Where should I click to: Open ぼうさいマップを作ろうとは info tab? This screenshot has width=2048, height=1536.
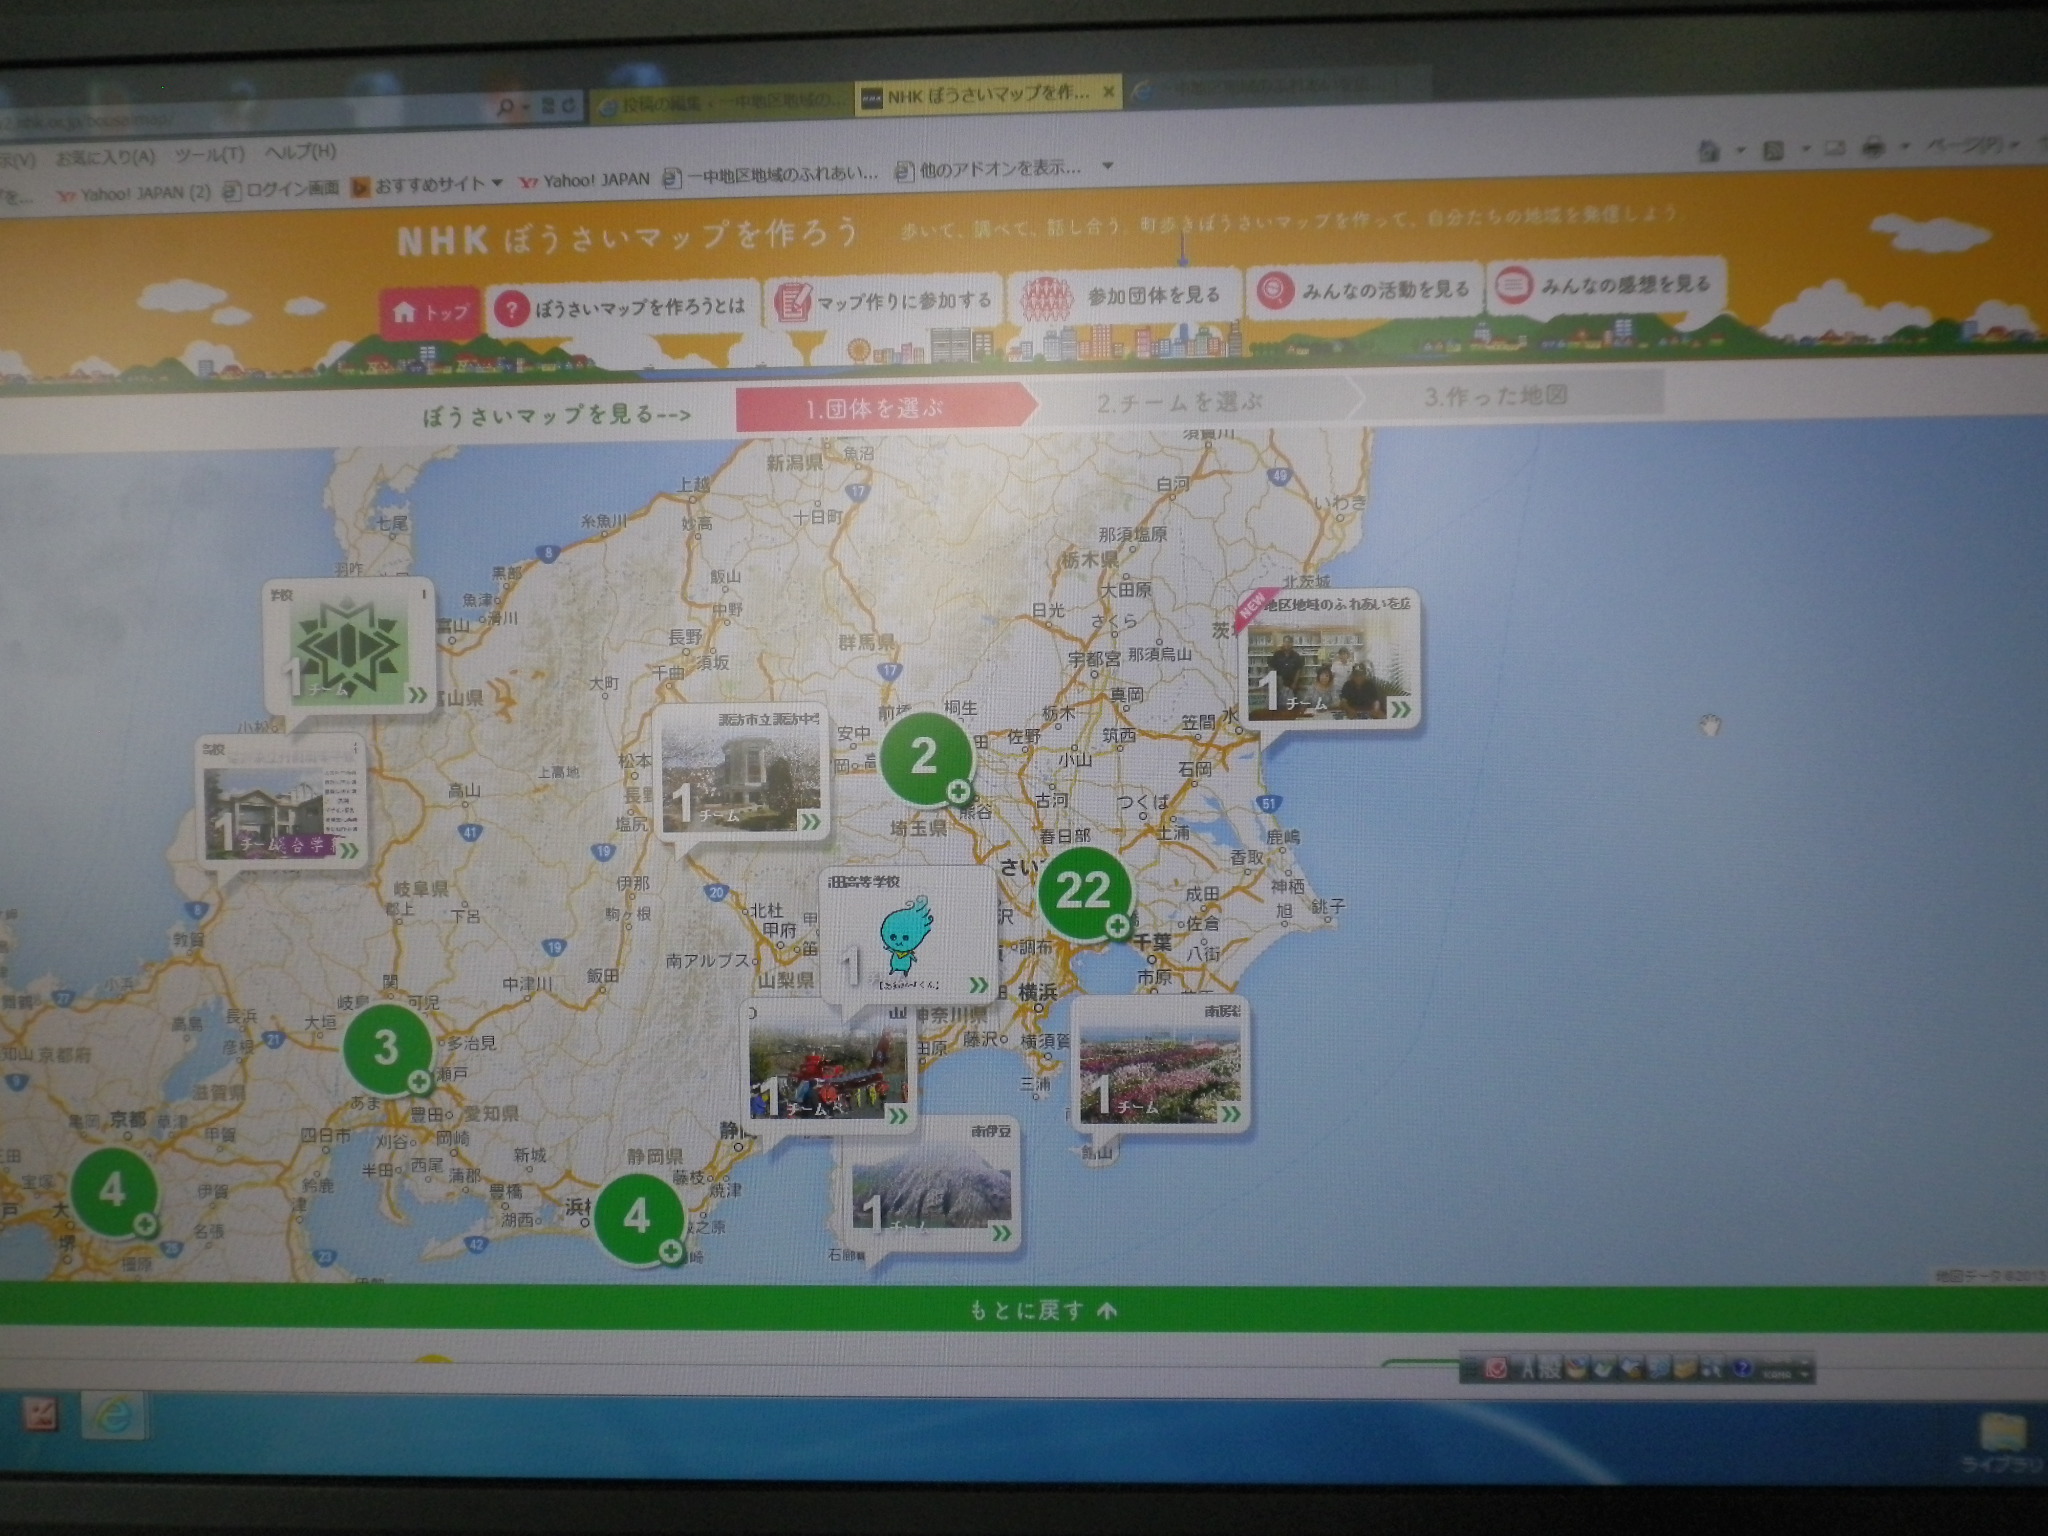[x=624, y=306]
